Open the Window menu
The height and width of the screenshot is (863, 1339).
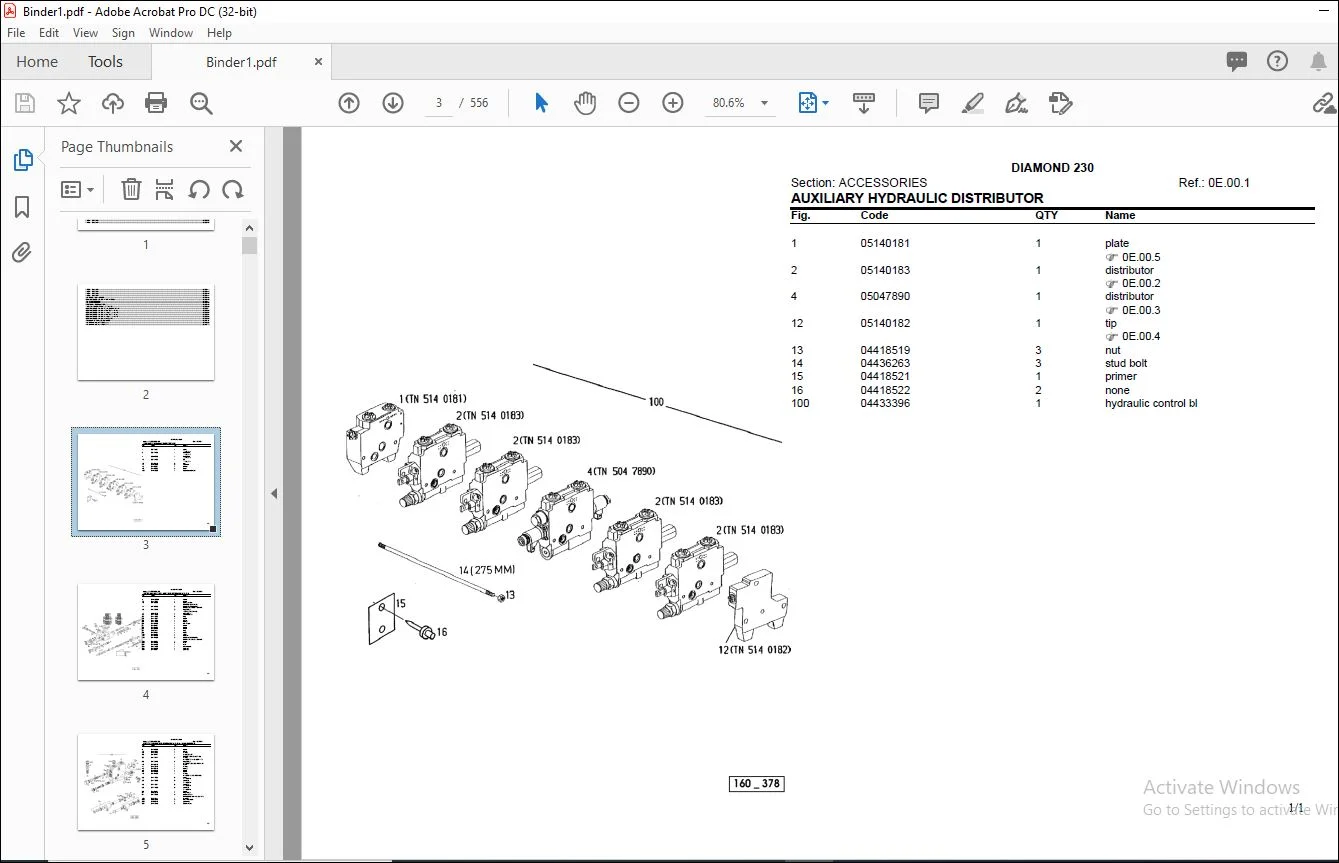point(171,33)
